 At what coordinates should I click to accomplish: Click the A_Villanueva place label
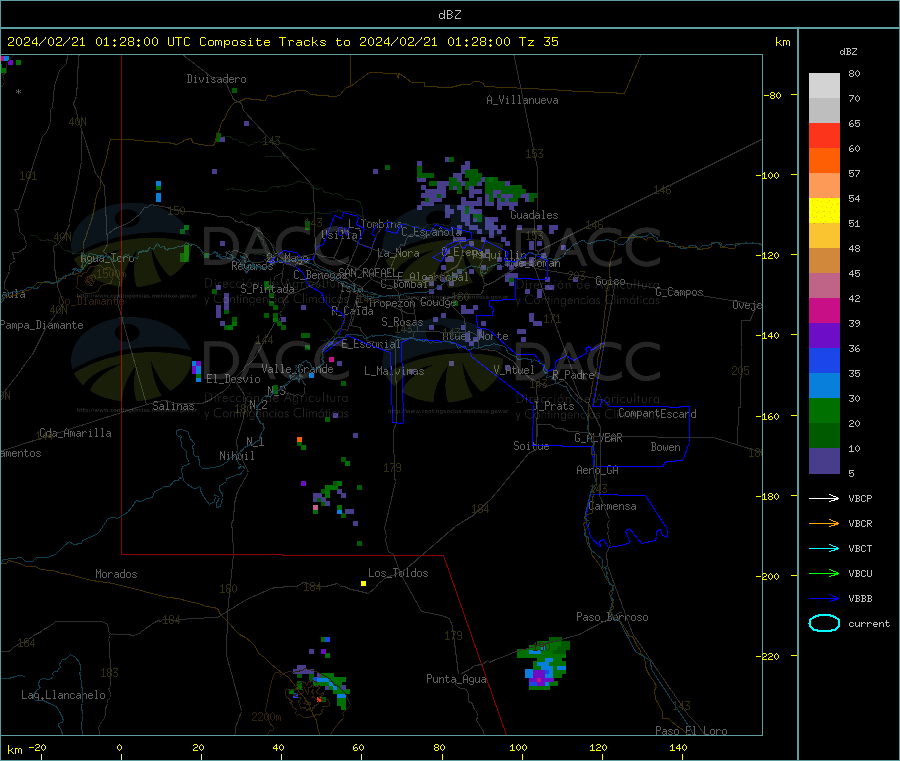[522, 100]
